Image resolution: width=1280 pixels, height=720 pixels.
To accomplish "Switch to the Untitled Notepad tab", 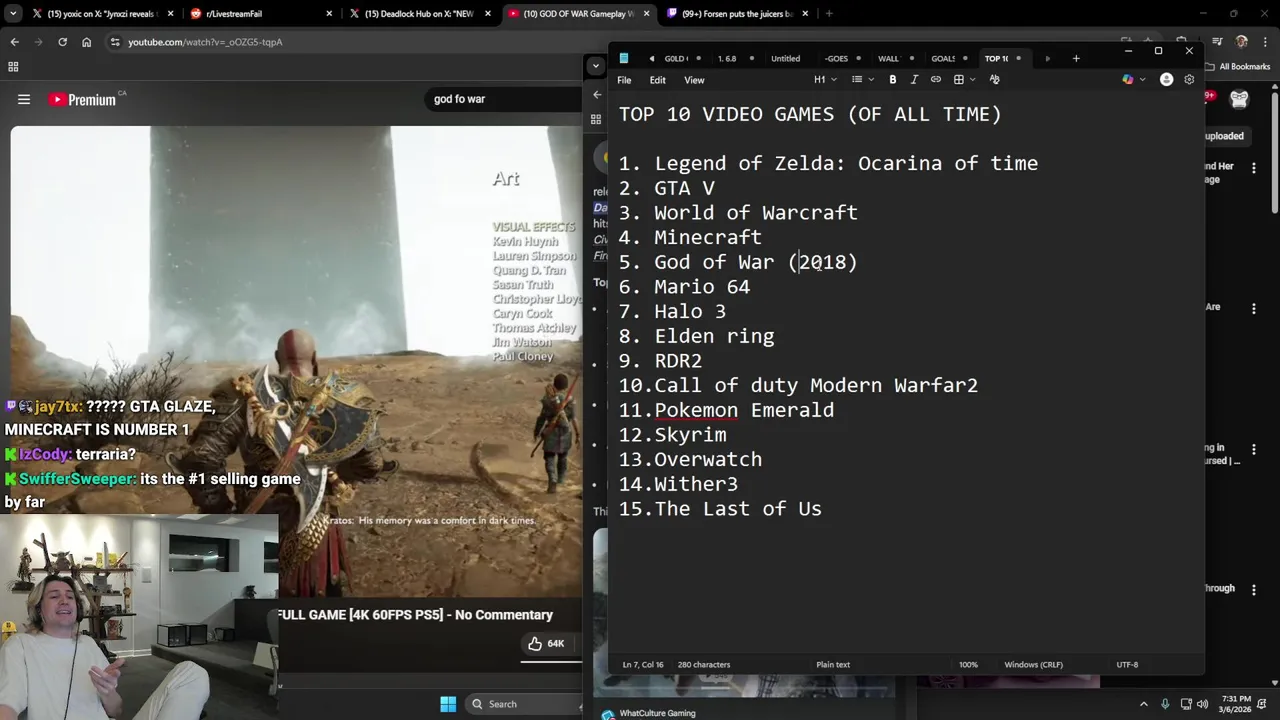I will 785,58.
